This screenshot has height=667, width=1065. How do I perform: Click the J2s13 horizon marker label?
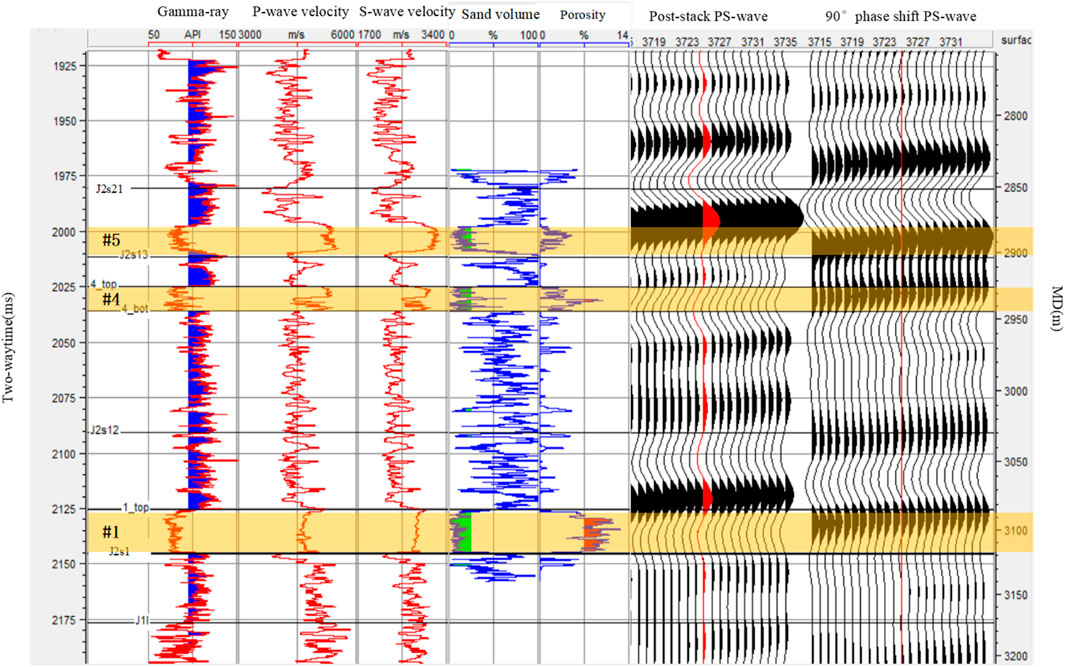point(132,256)
